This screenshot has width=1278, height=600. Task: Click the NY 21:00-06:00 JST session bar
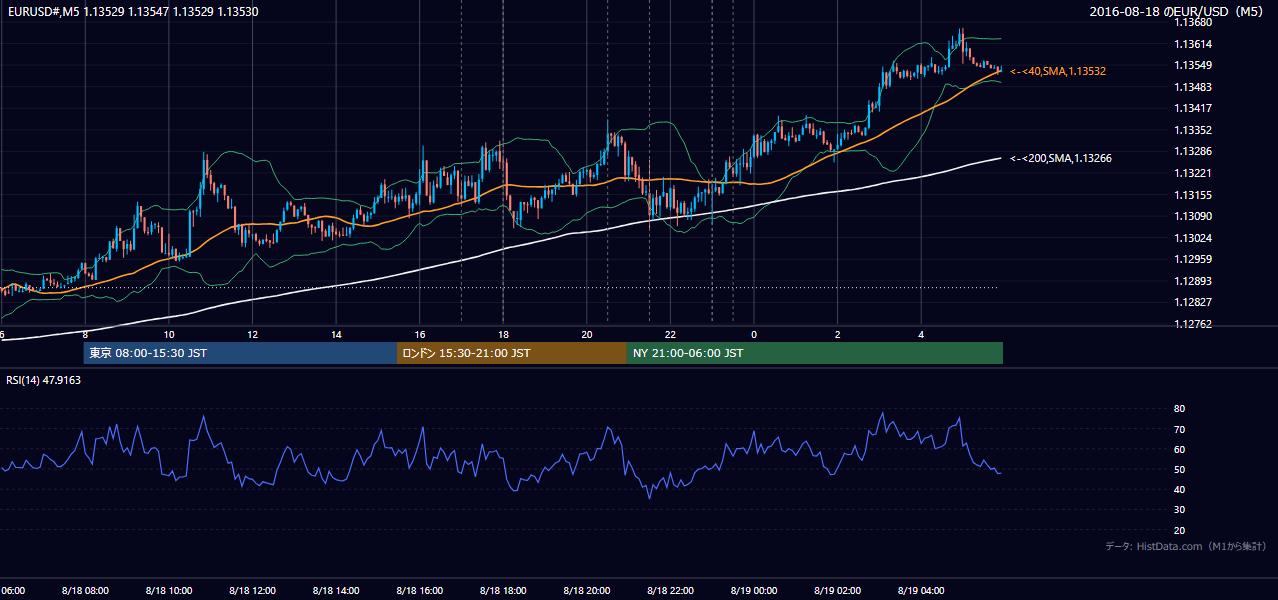(815, 353)
